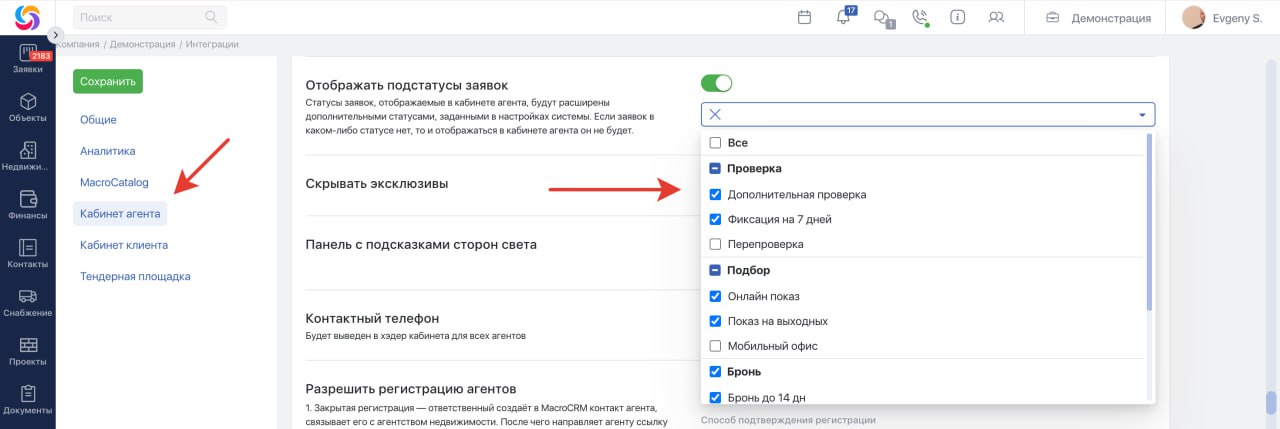Clear substatus selection with X icon
Screen dimensions: 1280x429
tap(715, 115)
